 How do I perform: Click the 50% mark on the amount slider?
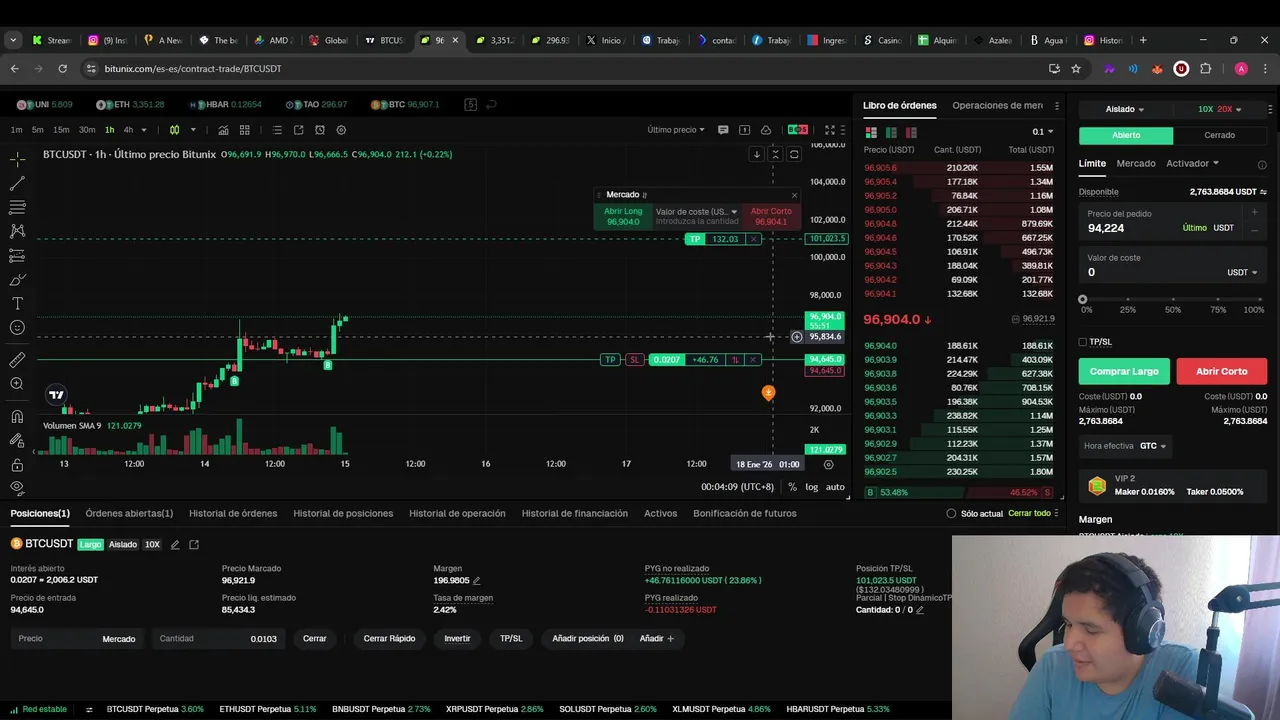tap(1173, 299)
